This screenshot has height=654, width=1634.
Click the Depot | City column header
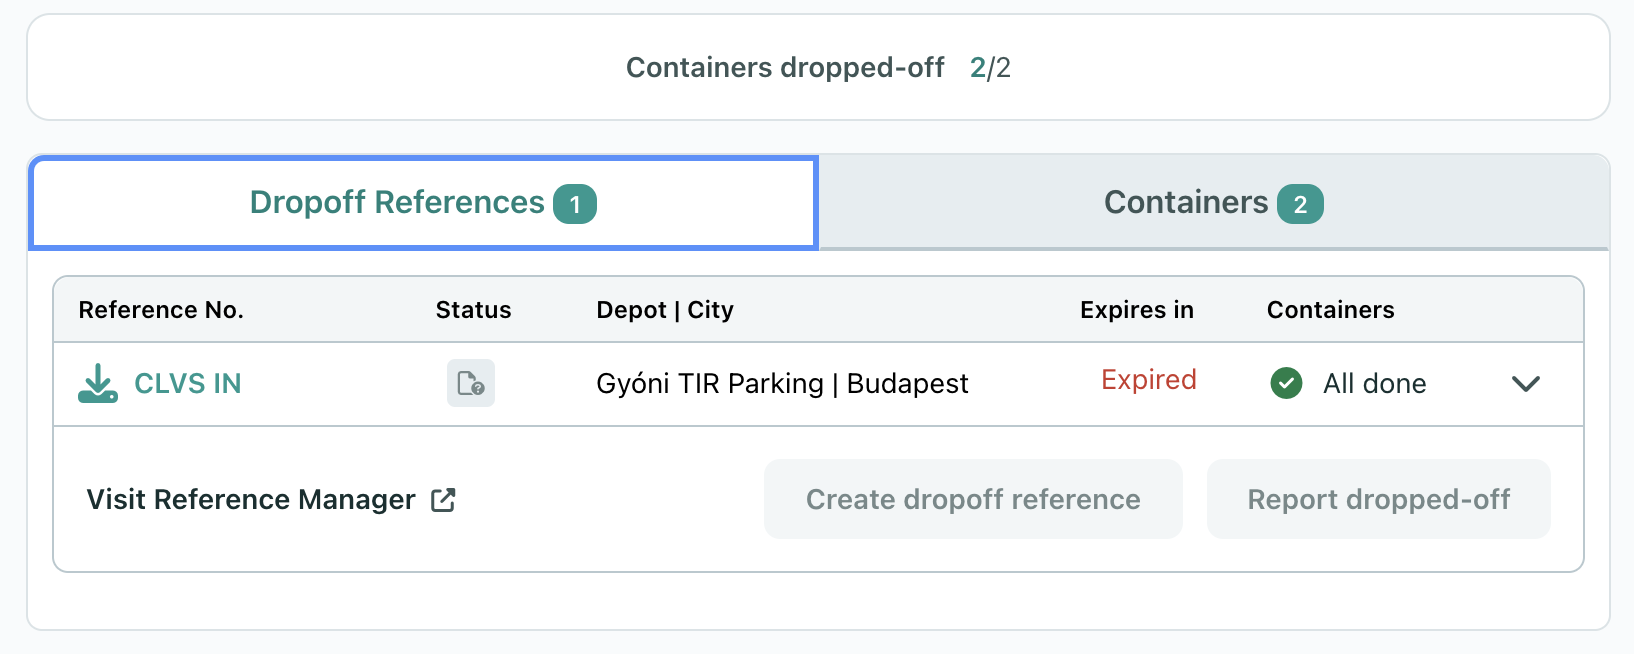tap(665, 310)
